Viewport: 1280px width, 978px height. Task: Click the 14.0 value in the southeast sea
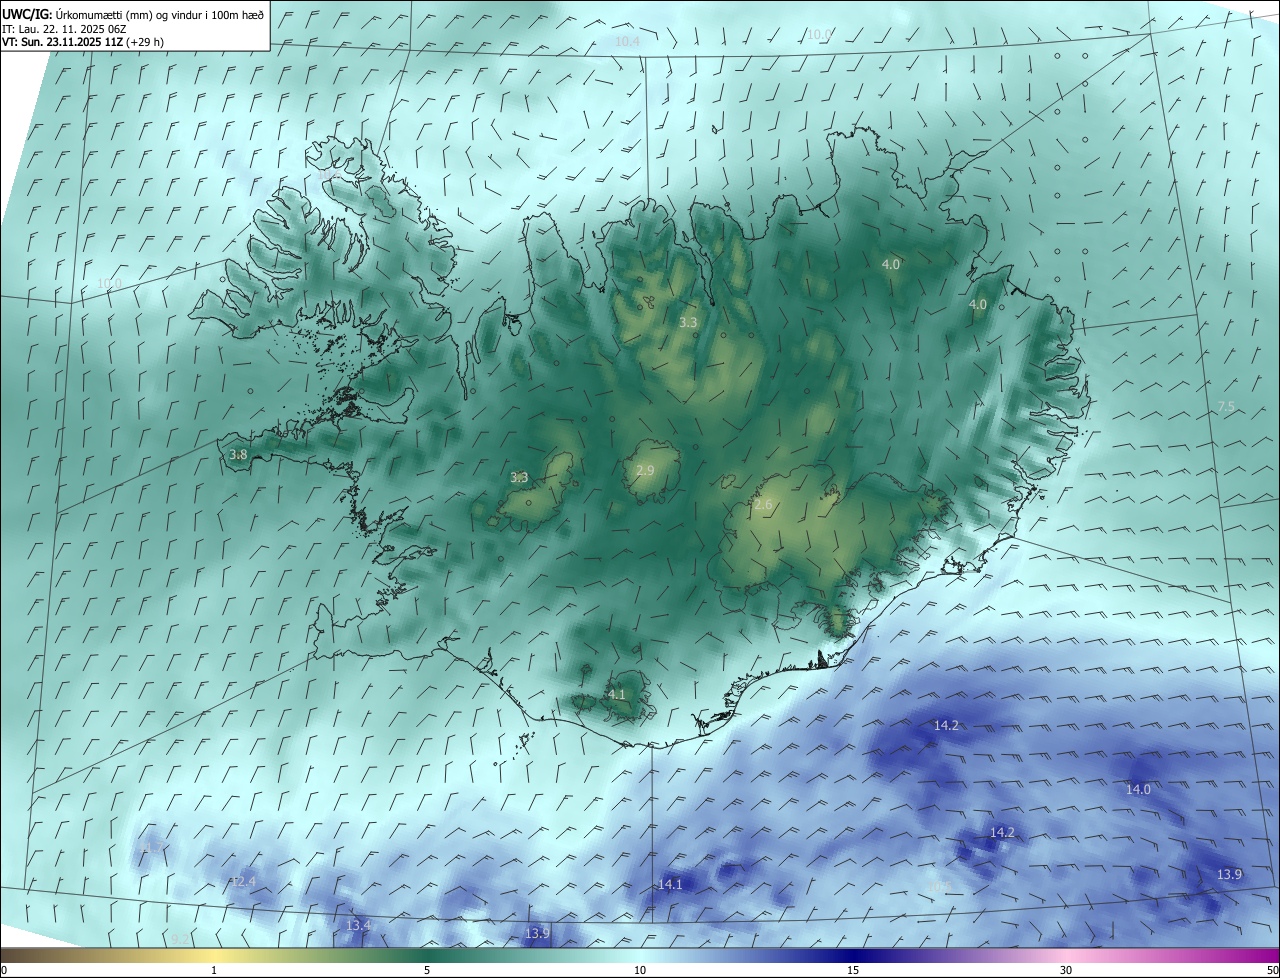tap(1138, 789)
